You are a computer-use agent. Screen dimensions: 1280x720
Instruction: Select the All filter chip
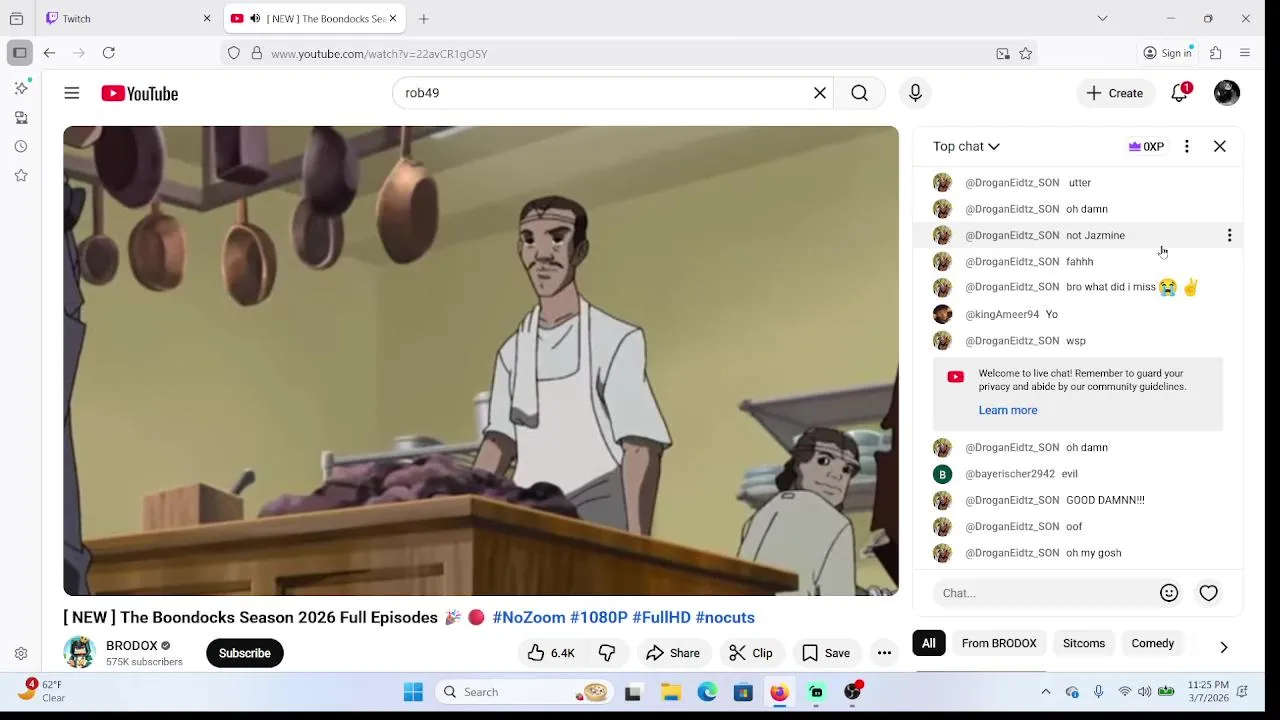[928, 643]
